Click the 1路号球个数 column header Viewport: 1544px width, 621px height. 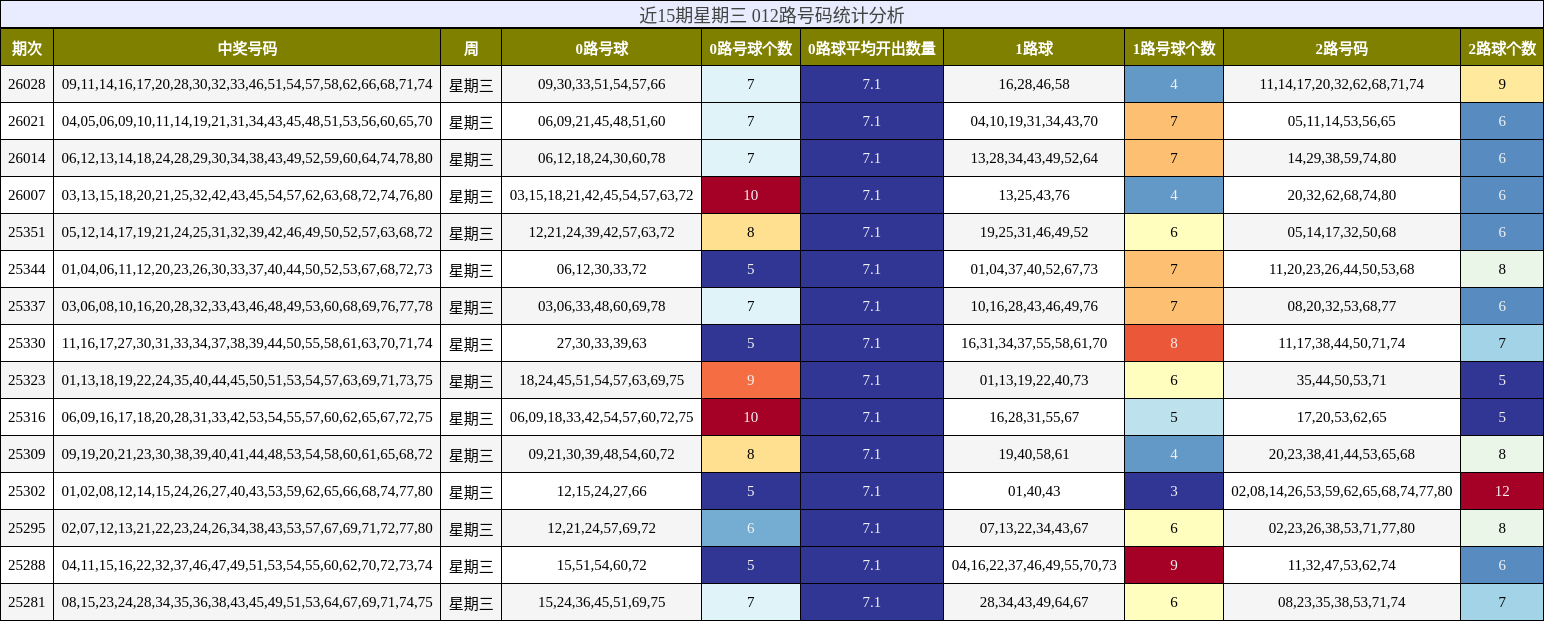point(1172,47)
